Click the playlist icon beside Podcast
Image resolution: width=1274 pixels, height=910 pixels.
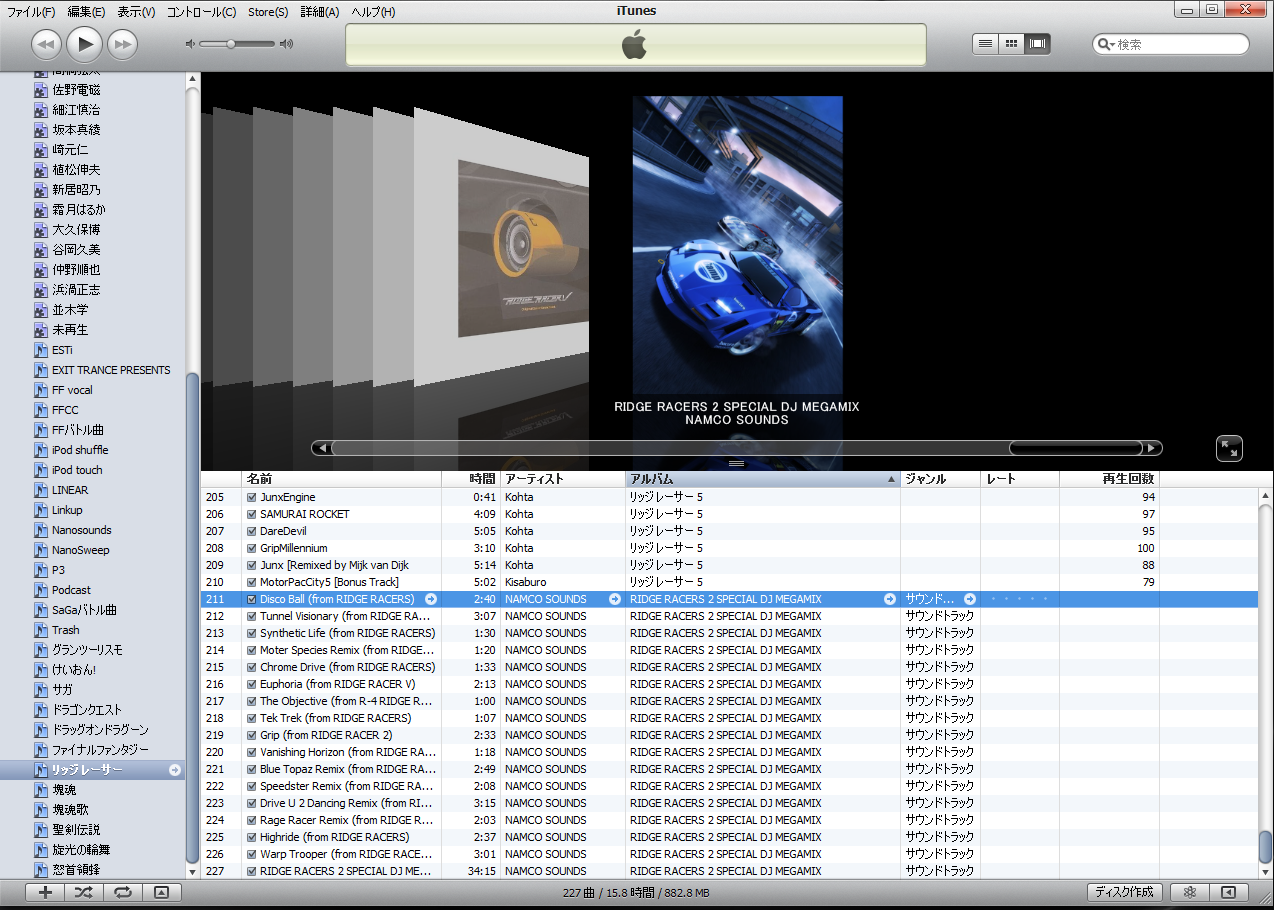[41, 590]
